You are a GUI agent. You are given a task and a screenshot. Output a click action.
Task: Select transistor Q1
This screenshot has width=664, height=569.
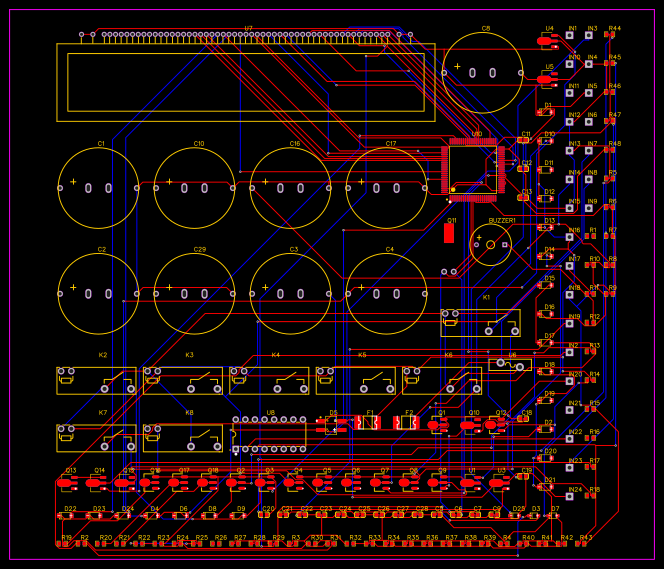[x=438, y=425]
